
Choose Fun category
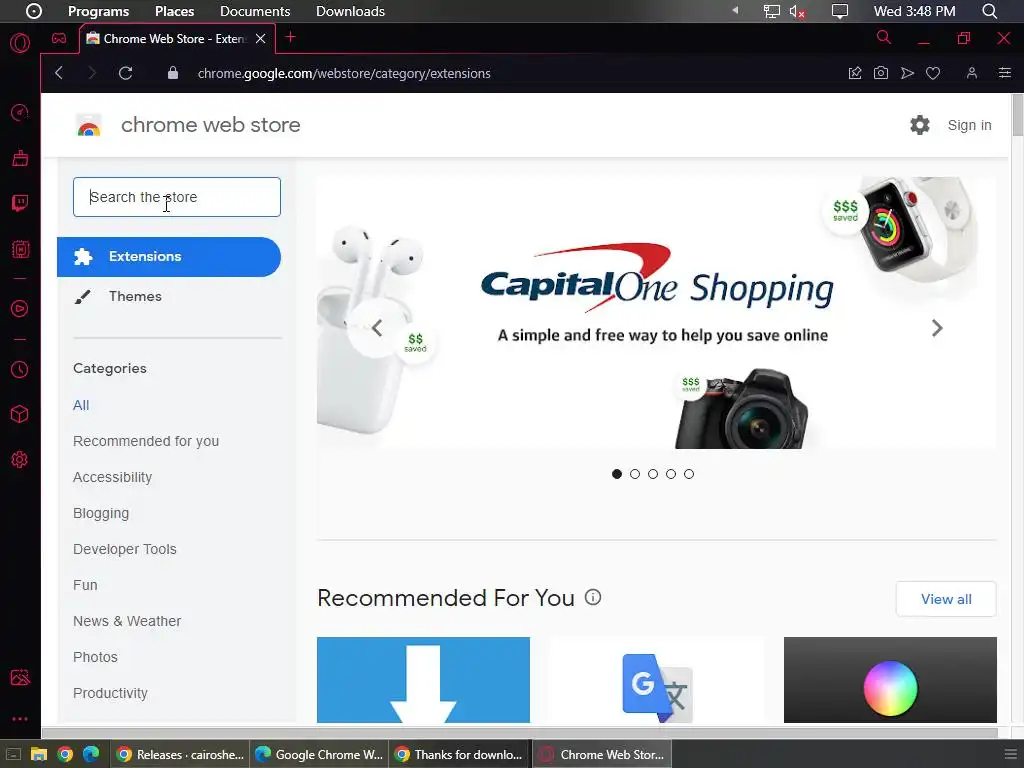85,584
